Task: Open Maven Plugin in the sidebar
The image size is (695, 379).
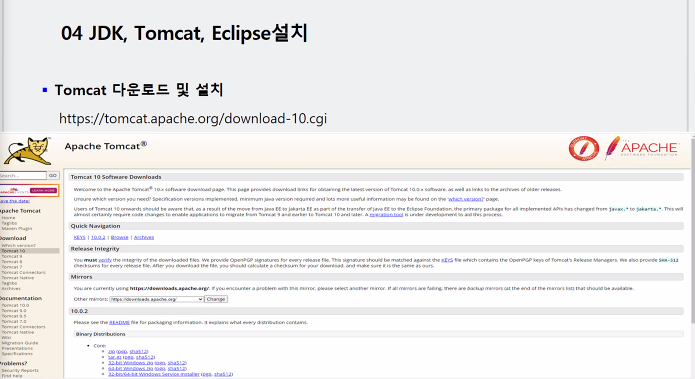Action: (x=17, y=228)
